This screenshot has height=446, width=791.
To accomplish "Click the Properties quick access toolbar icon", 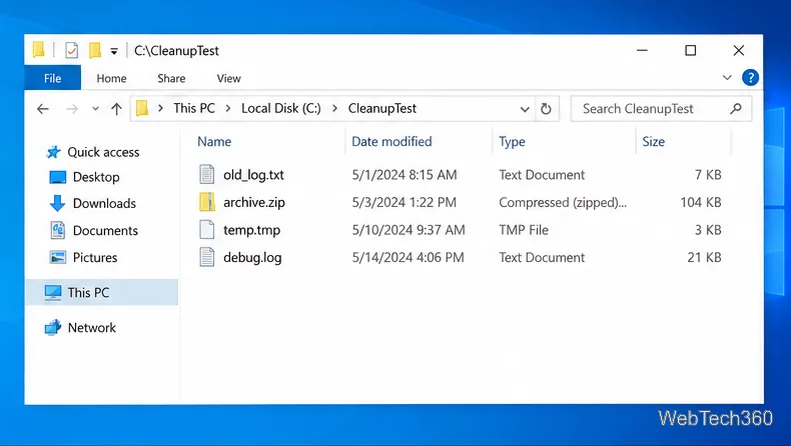I will tap(72, 50).
